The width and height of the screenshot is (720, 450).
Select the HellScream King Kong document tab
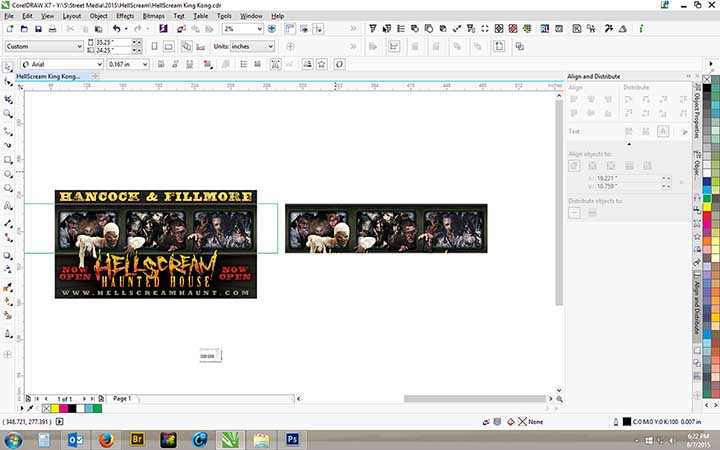[48, 76]
